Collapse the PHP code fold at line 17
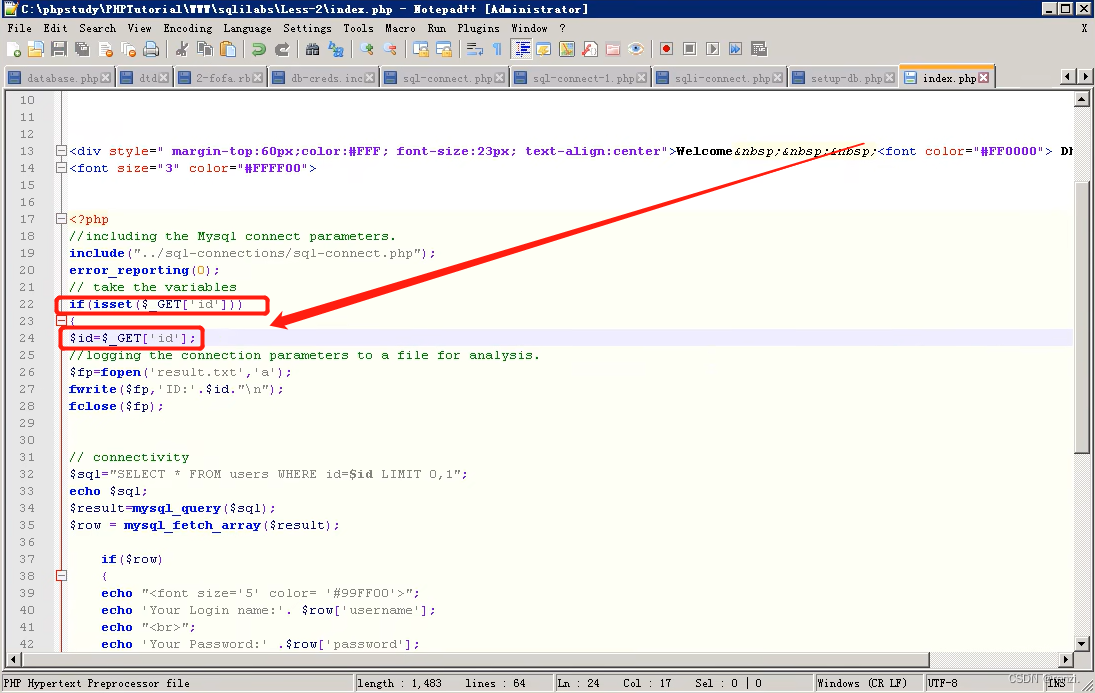Image resolution: width=1095 pixels, height=693 pixels. click(61, 219)
